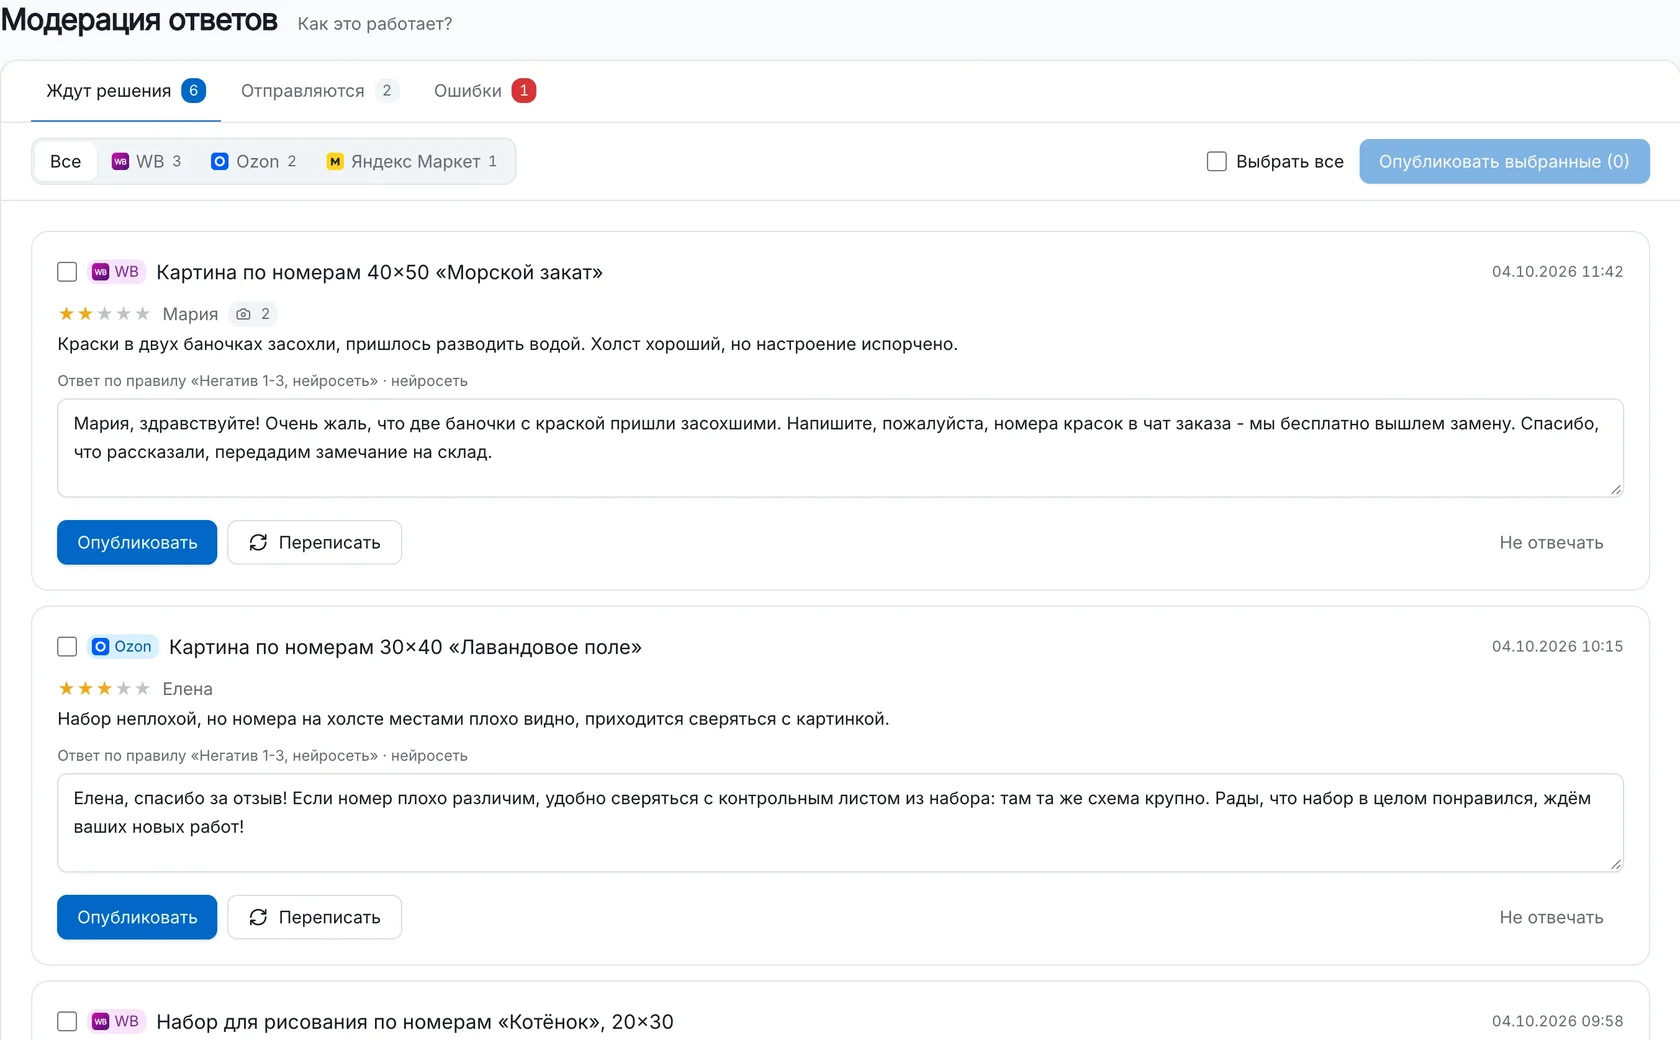Choose «Не отвечать» for Мария's review
The height and width of the screenshot is (1040, 1680).
(x=1551, y=542)
